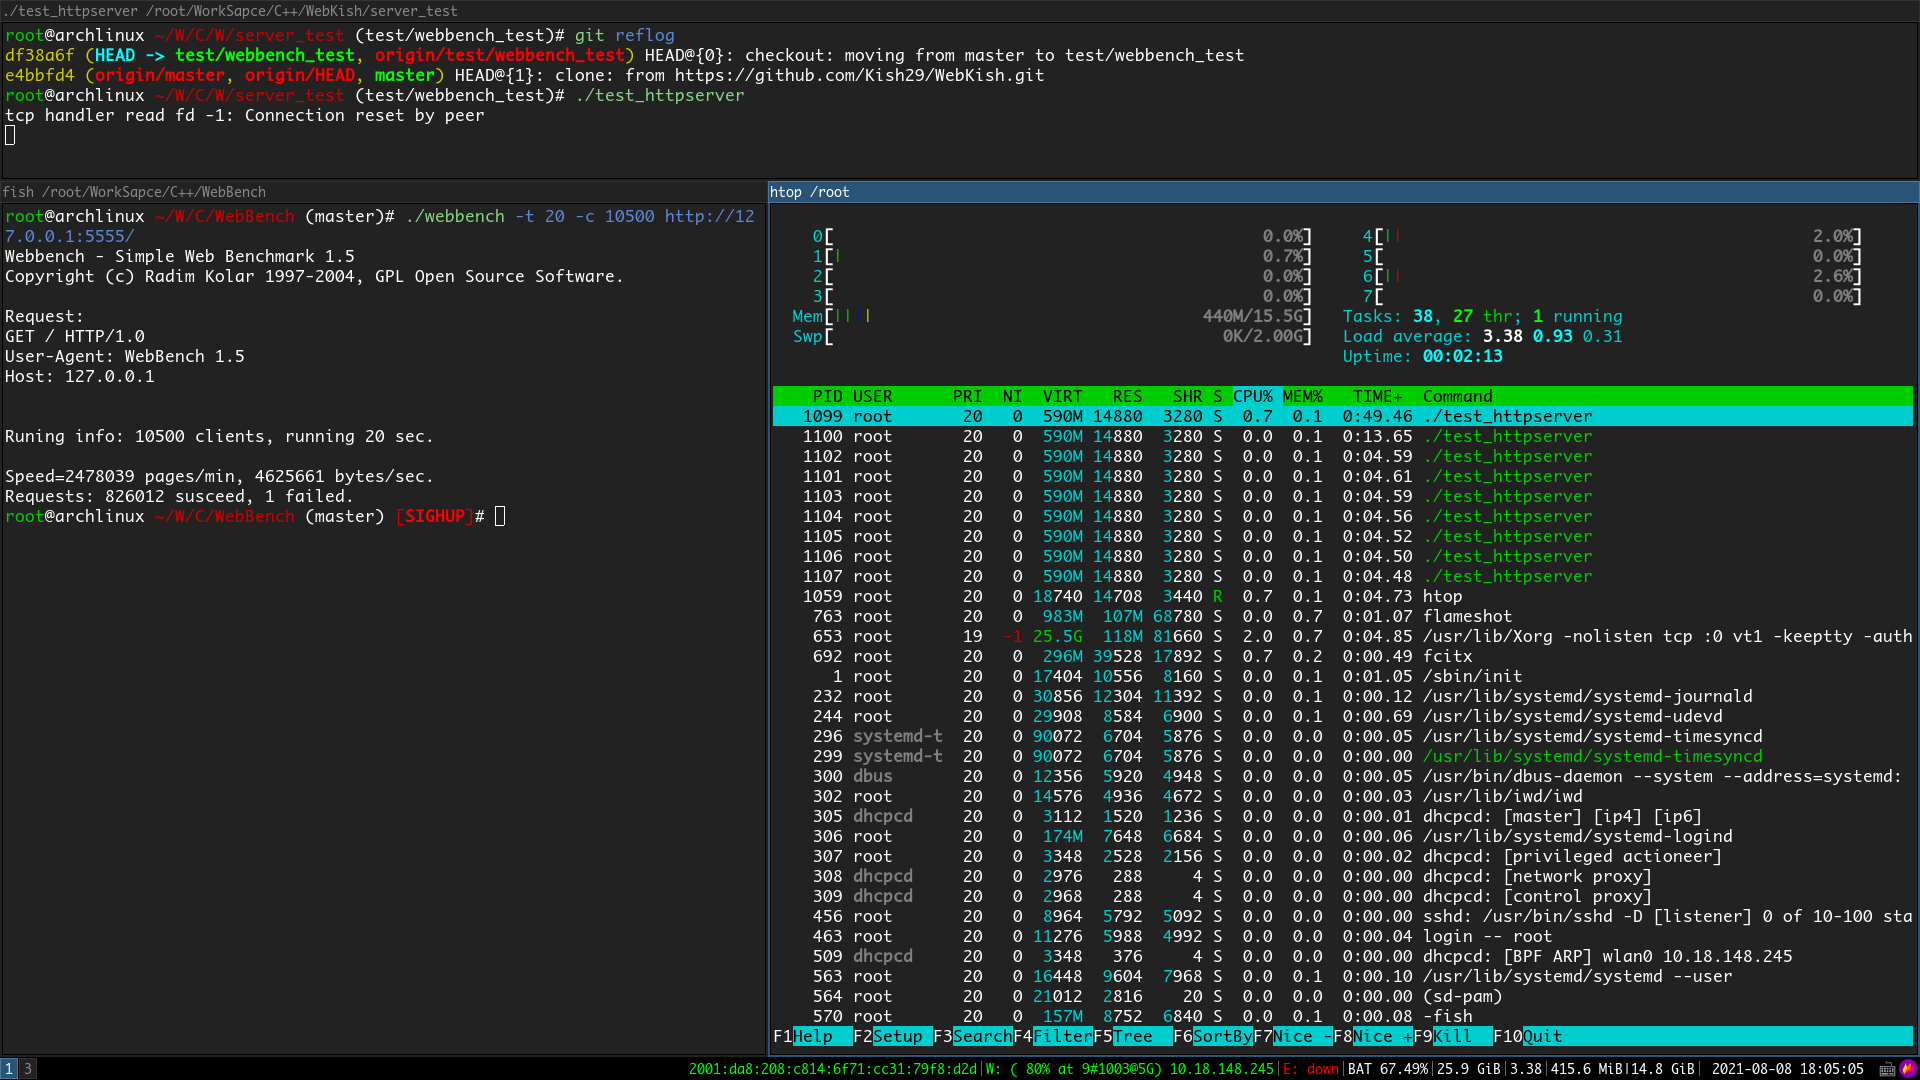Screen dimensions: 1920x1080
Task: Select the fcitx process row 692
Action: tap(1342, 656)
